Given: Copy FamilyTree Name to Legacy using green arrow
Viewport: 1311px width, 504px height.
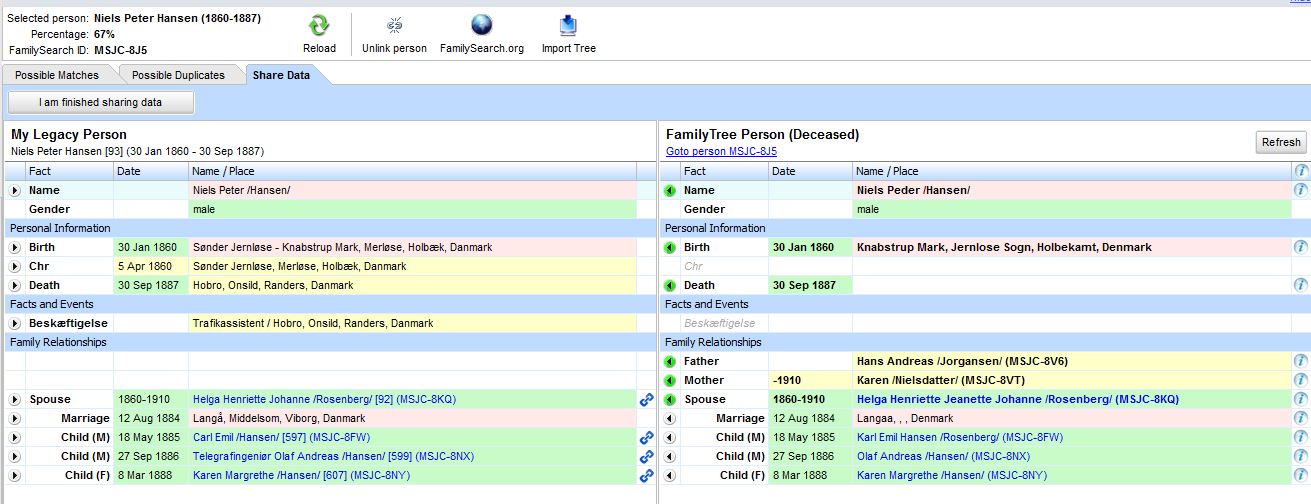Looking at the screenshot, I should (x=670, y=190).
